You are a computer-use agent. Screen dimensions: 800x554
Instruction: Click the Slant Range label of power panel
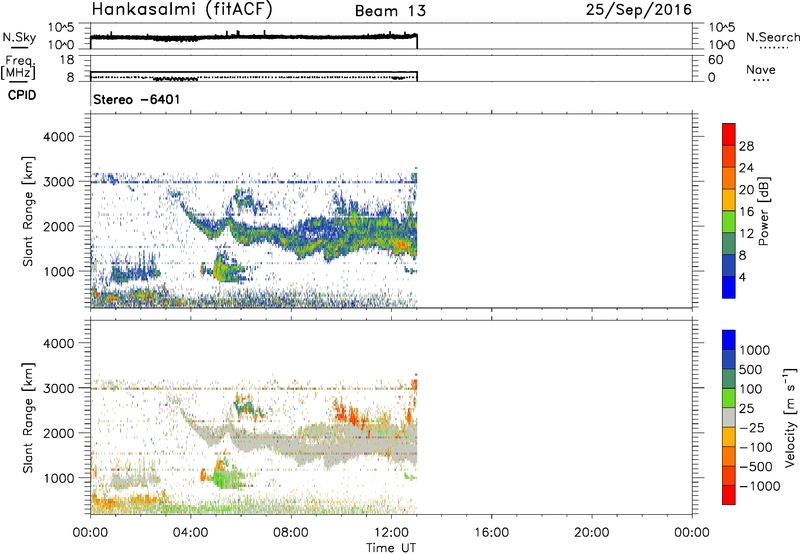[x=28, y=211]
